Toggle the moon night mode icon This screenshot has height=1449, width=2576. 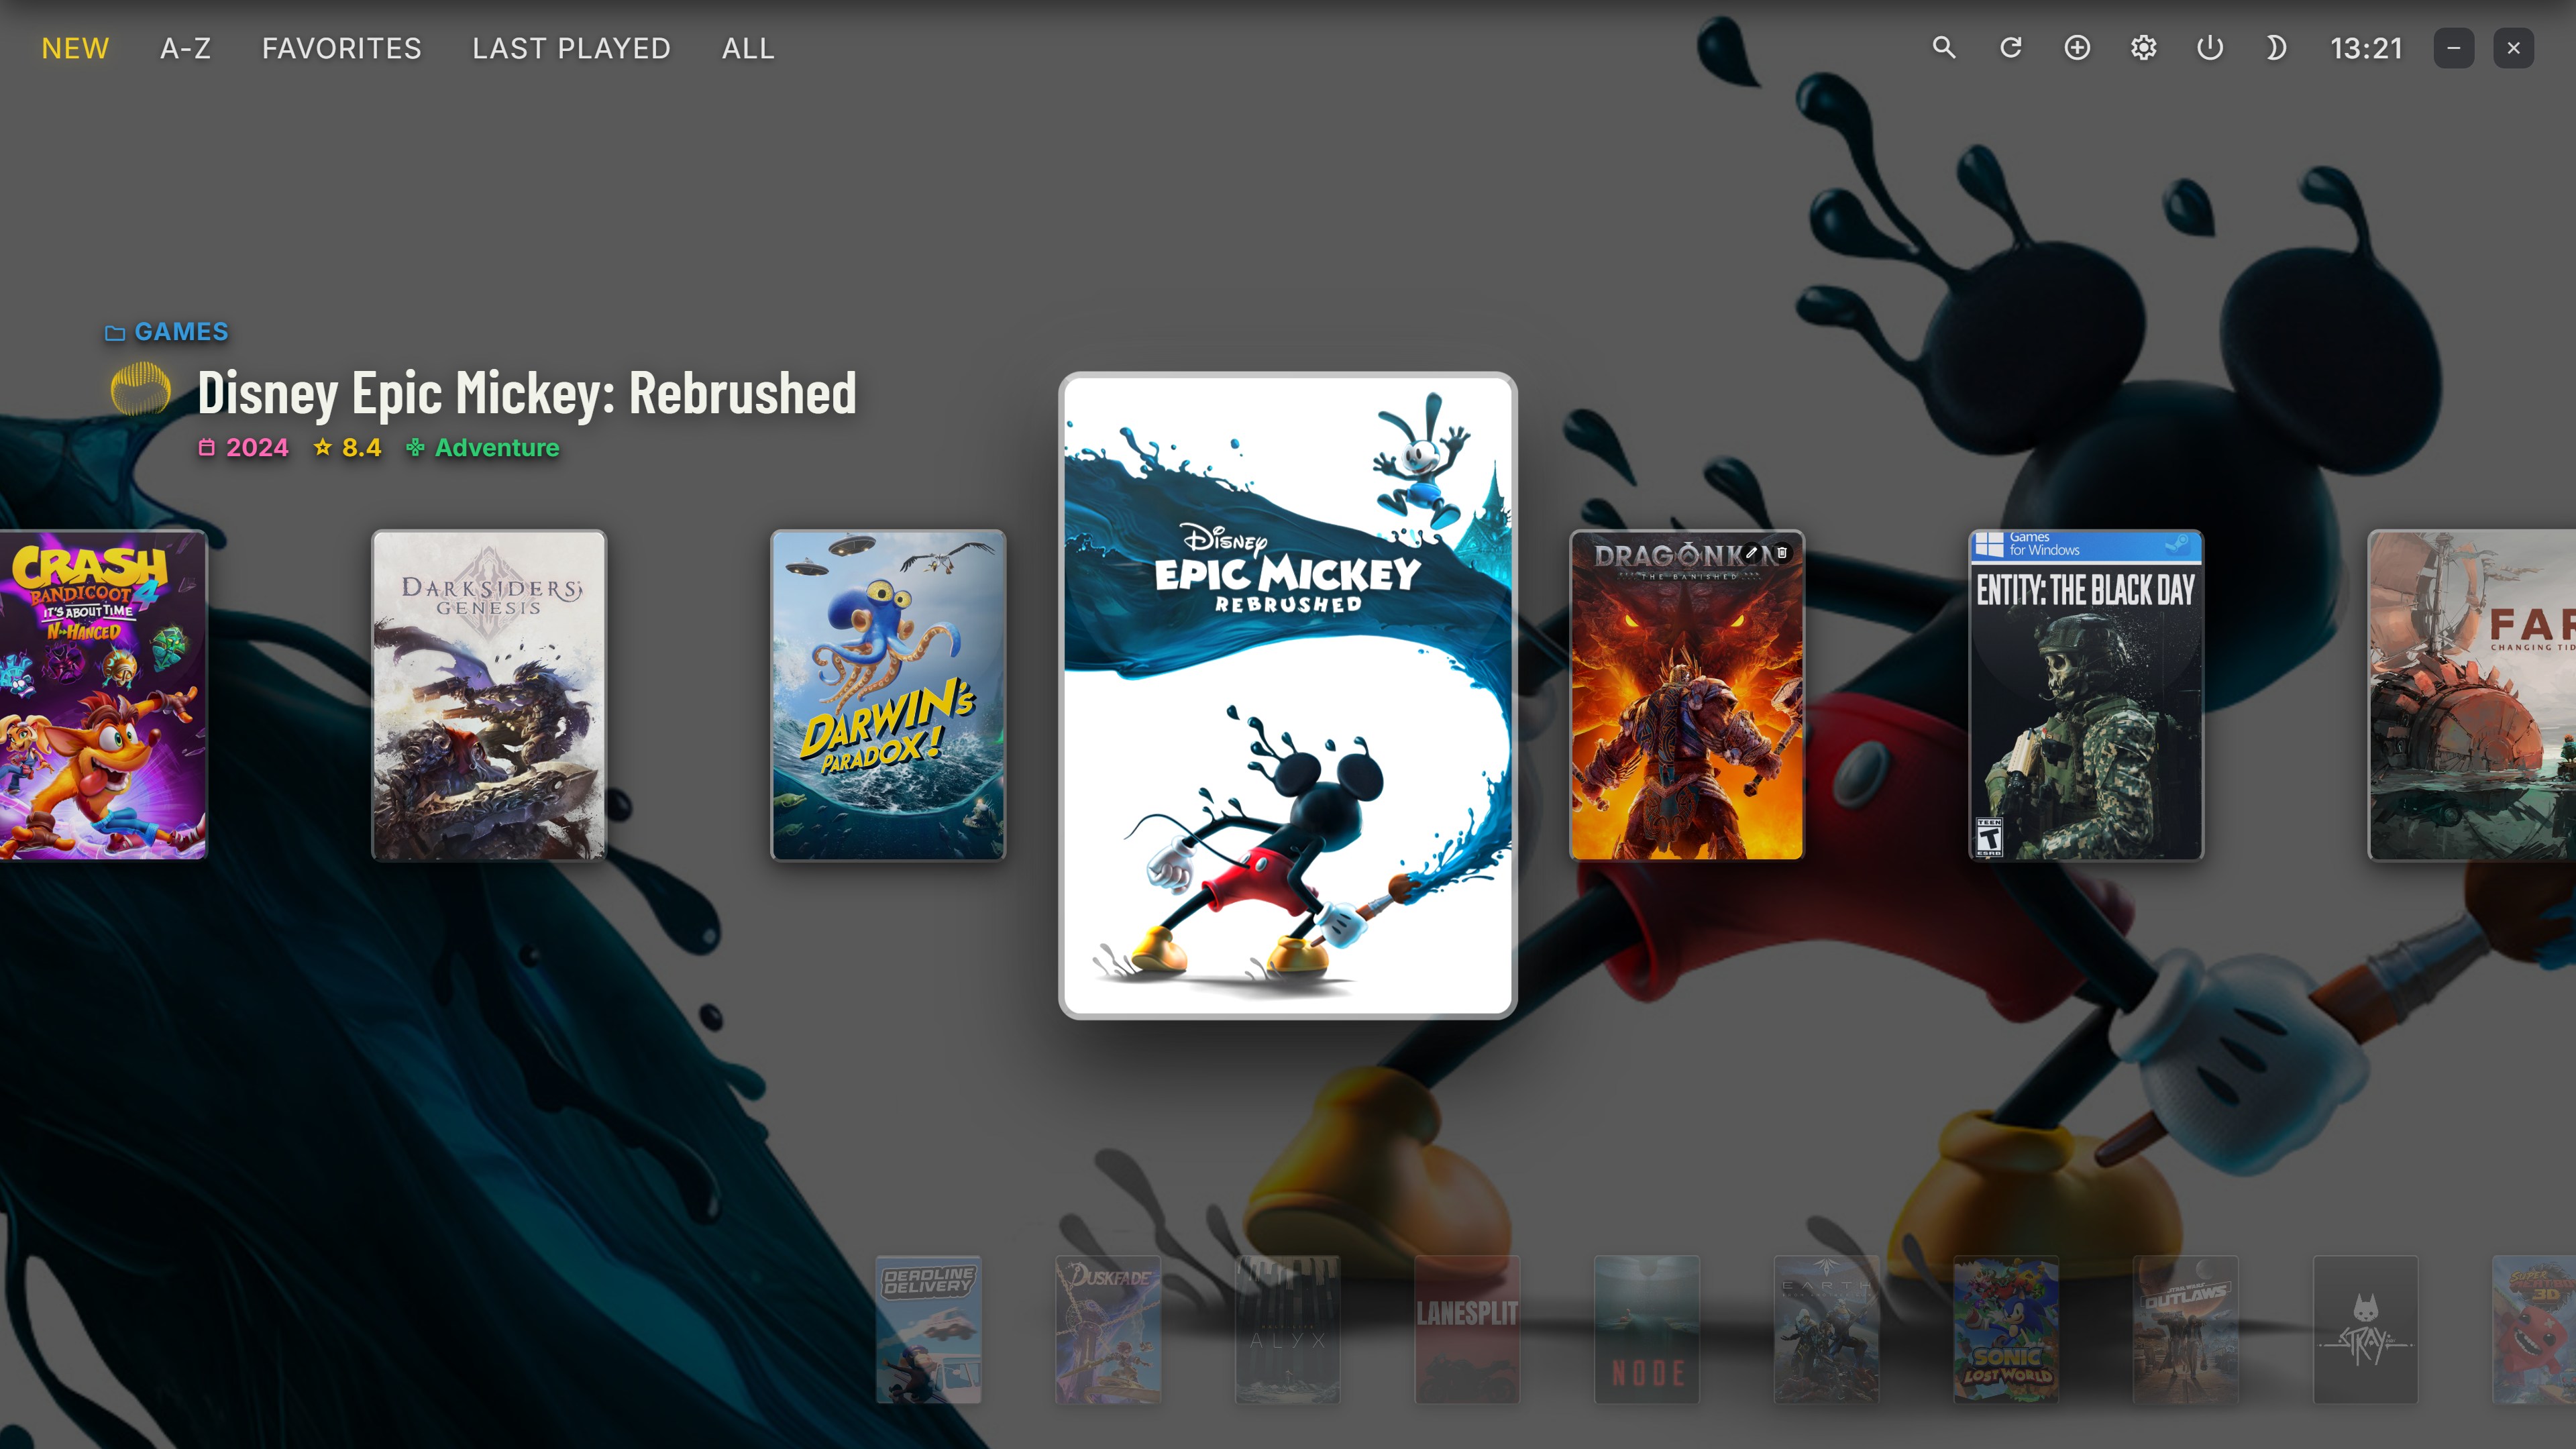pos(2276,48)
